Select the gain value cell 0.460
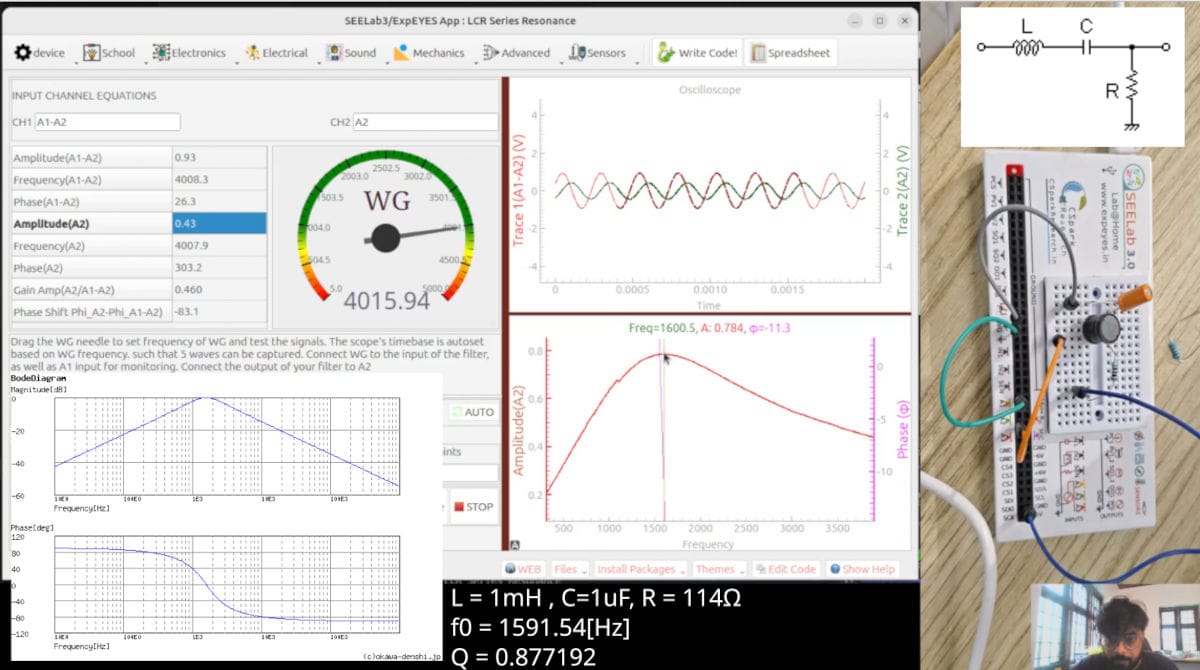 (x=219, y=290)
